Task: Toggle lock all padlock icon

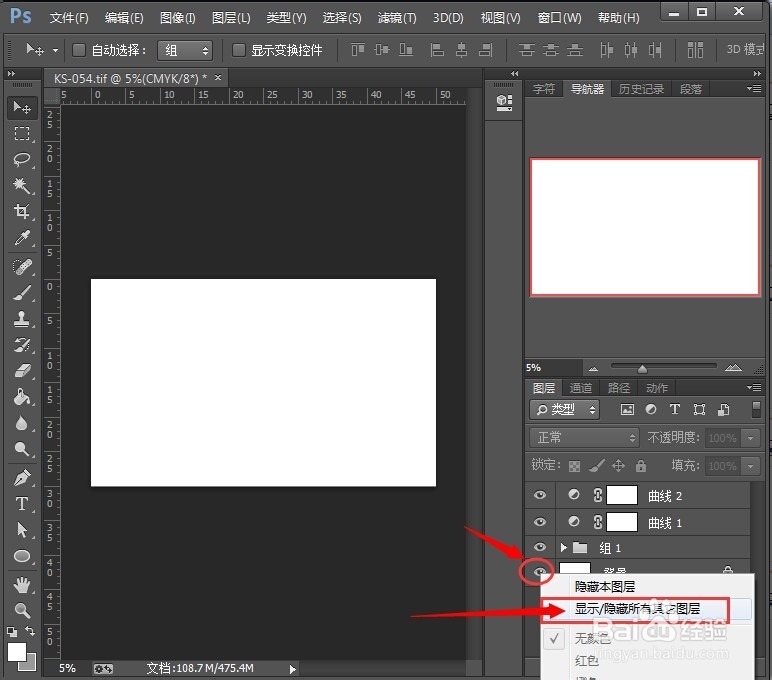Action: (x=641, y=465)
